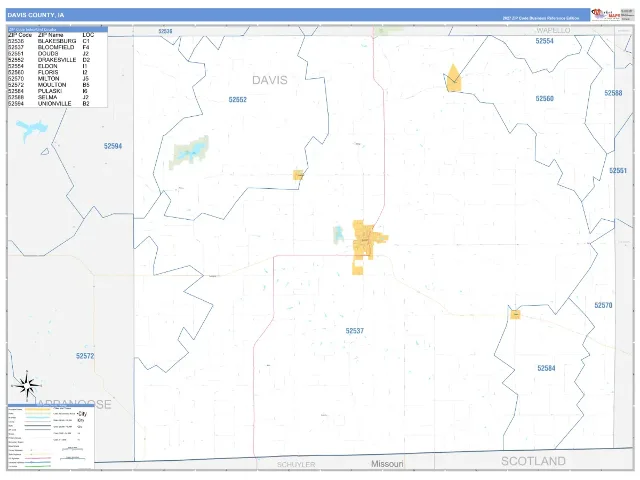Click the DOUDS row in the ZIP index
Screen dimensions: 640x480
51,53
